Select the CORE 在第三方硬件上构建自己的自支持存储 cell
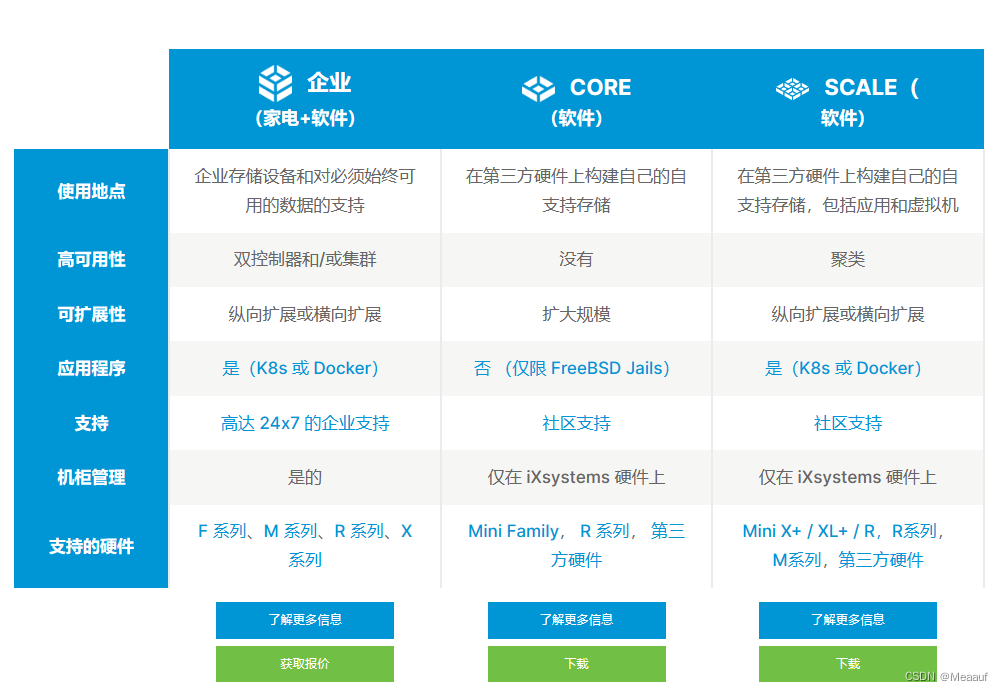Image resolution: width=1003 pixels, height=691 pixels. 576,191
